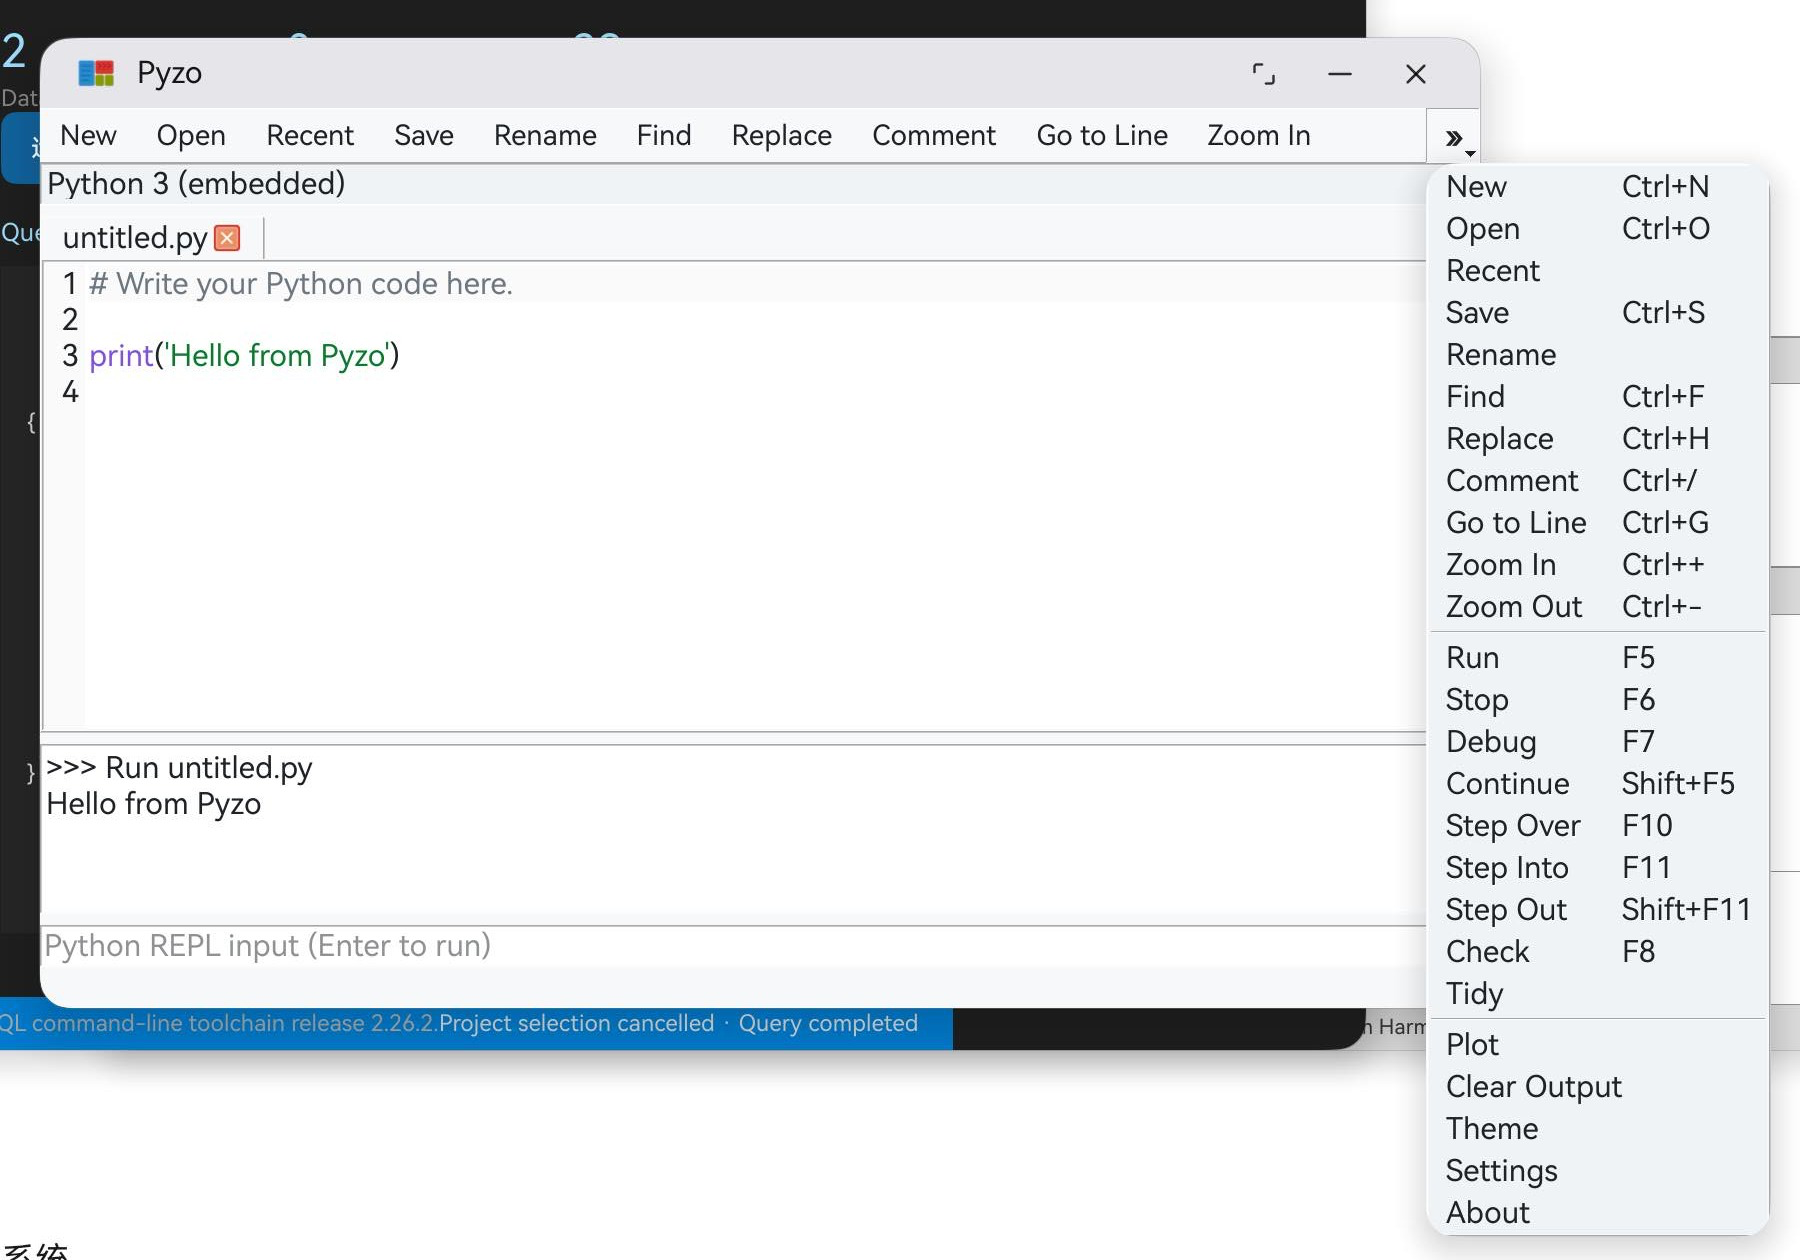Open Theme from the overflow menu

[x=1598, y=1129]
